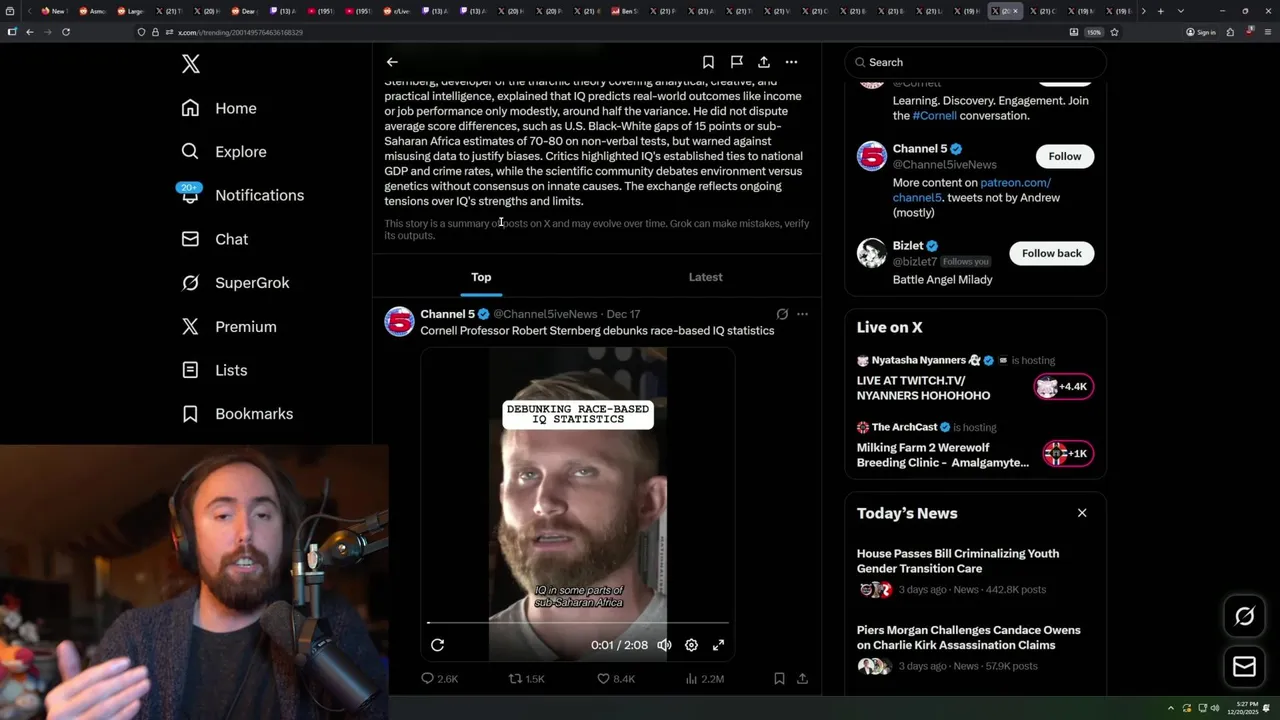Open the Channel 5 avatar on the post
Screen dimensions: 1280x720
(x=399, y=322)
